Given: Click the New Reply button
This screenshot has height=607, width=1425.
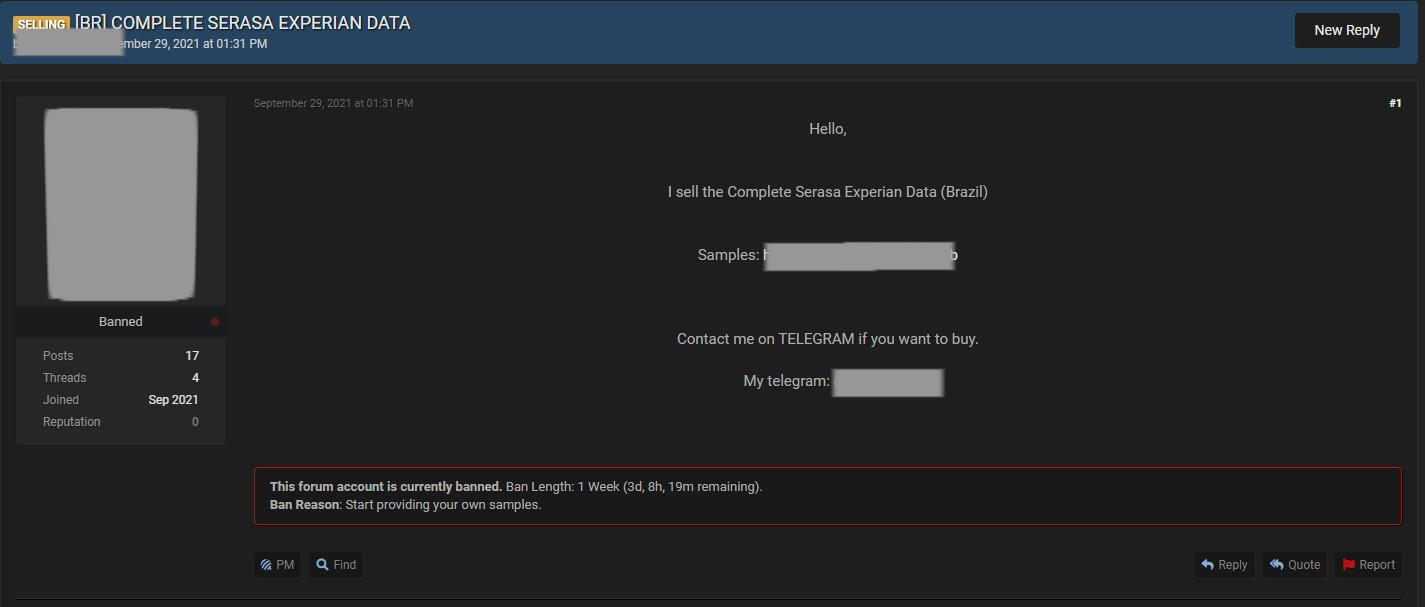Looking at the screenshot, I should tap(1347, 30).
